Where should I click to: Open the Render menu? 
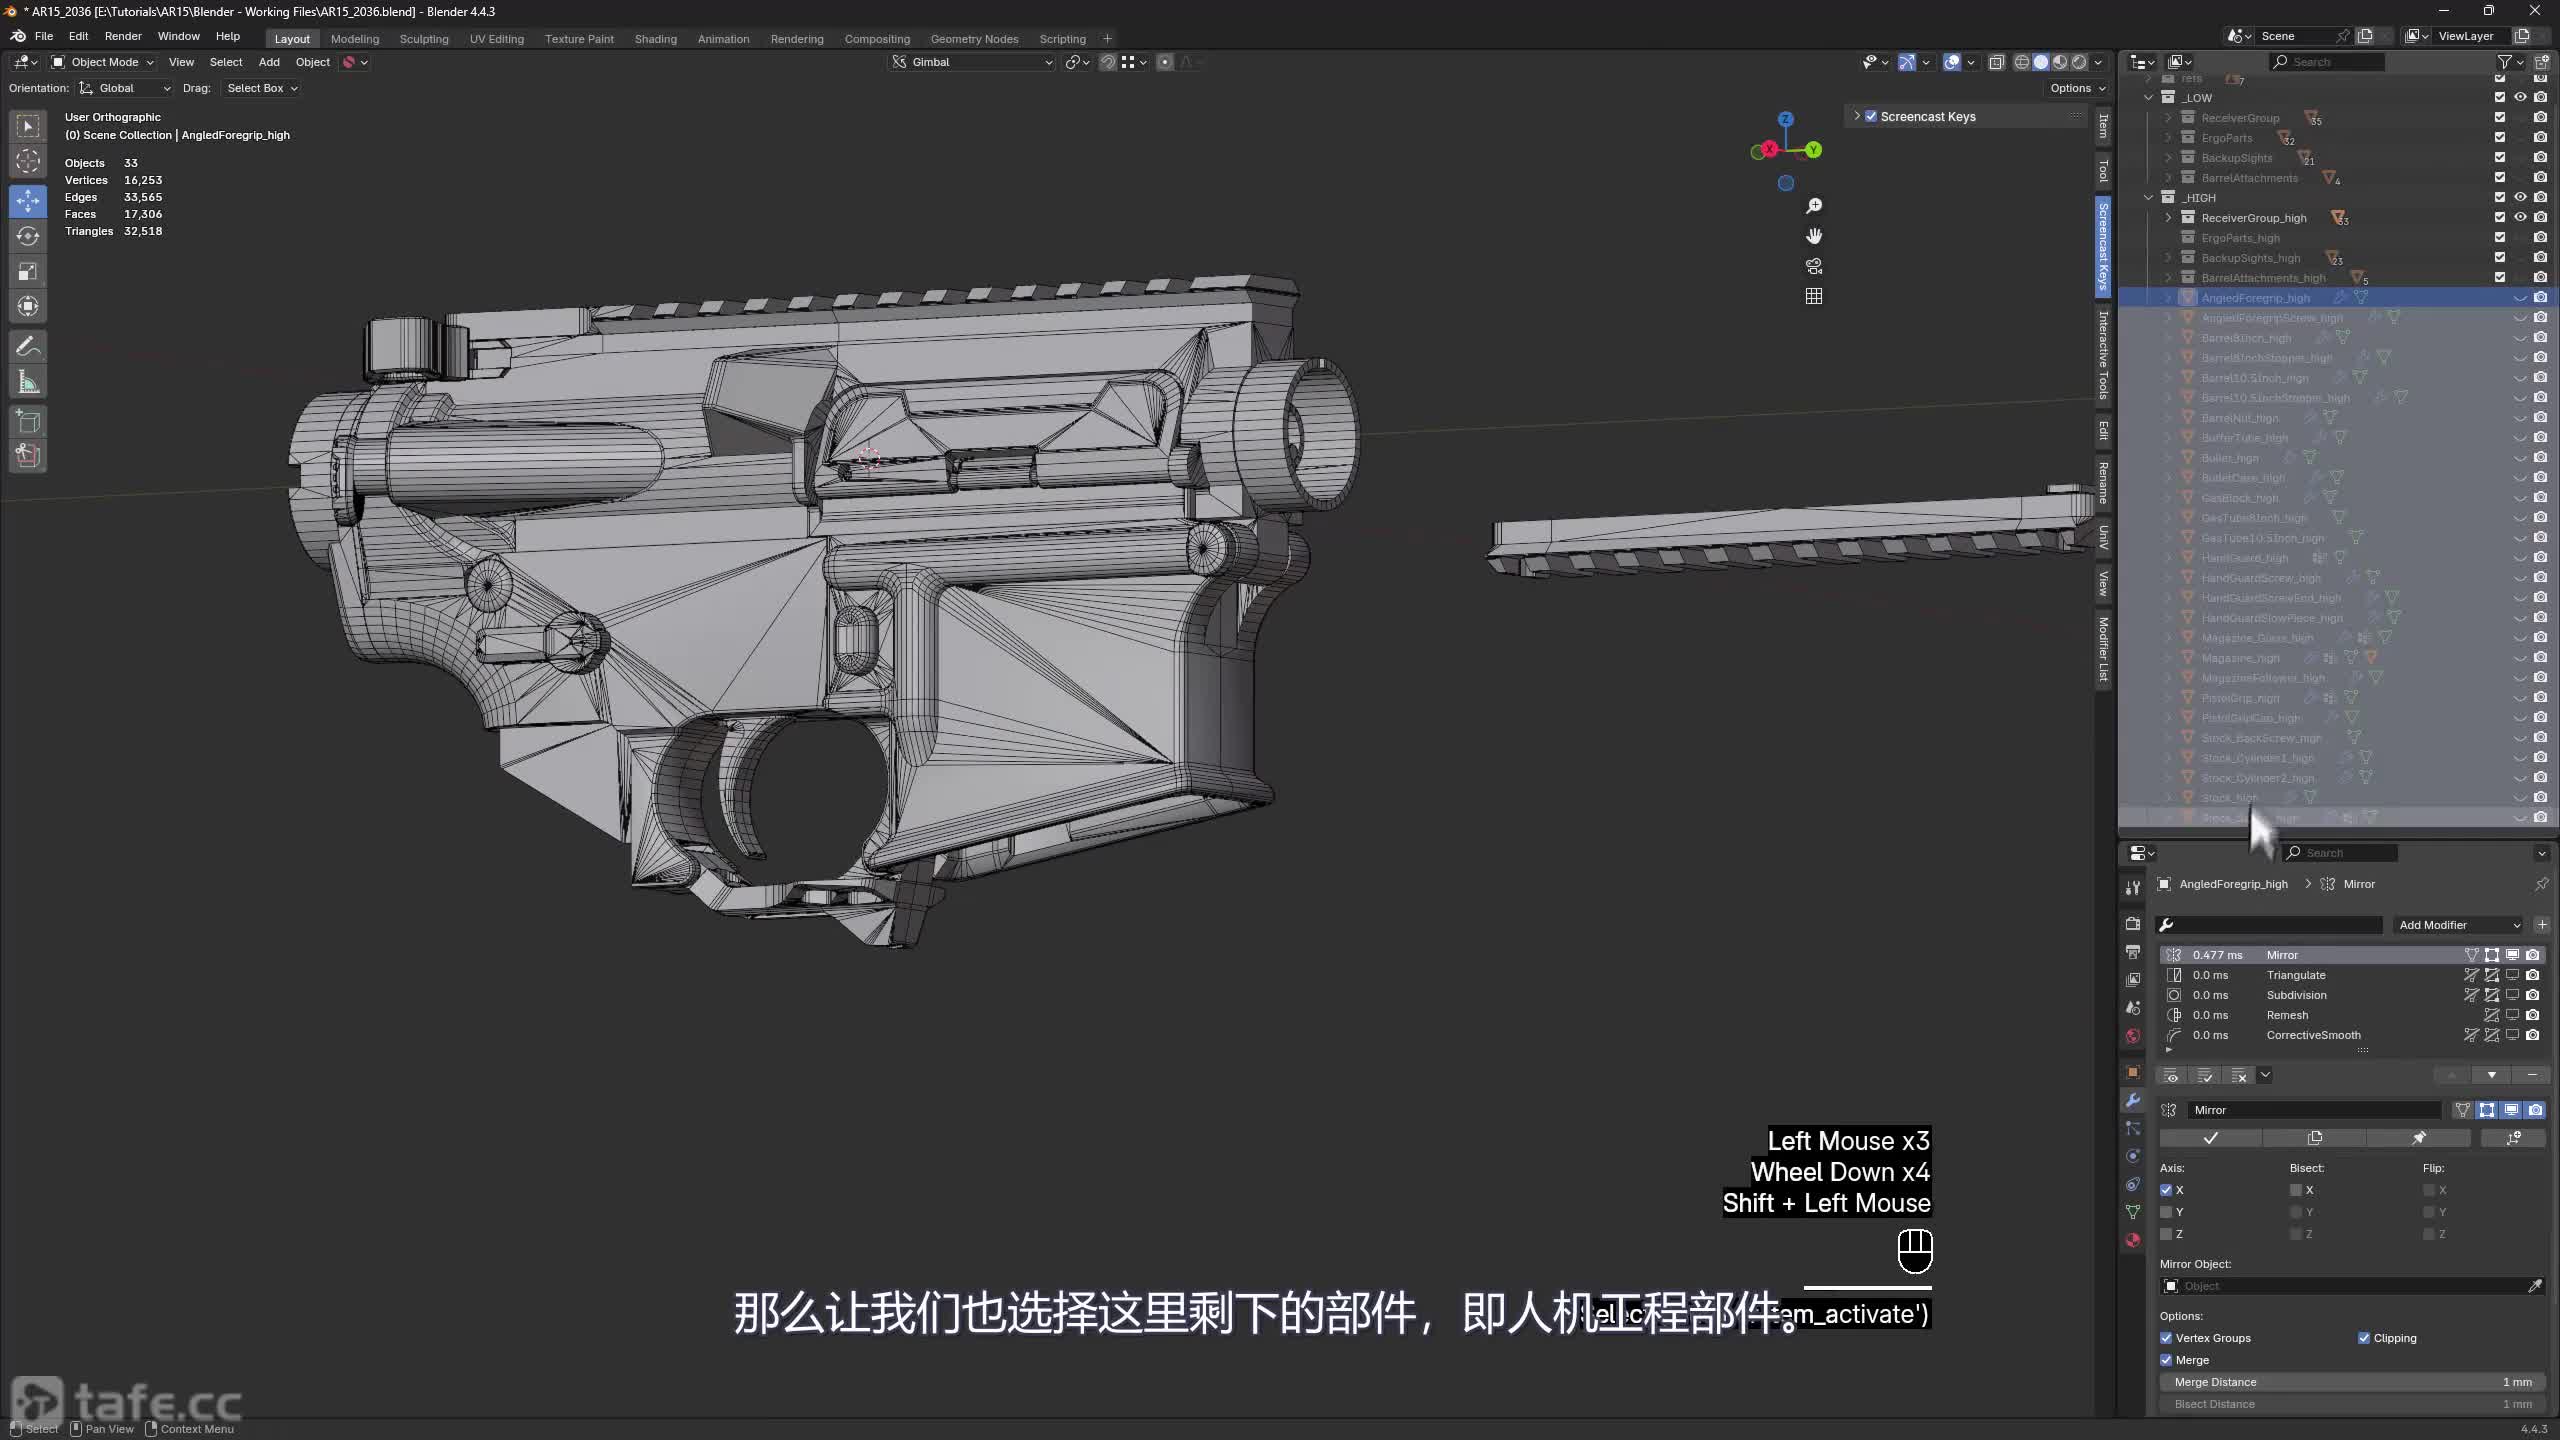click(x=123, y=36)
